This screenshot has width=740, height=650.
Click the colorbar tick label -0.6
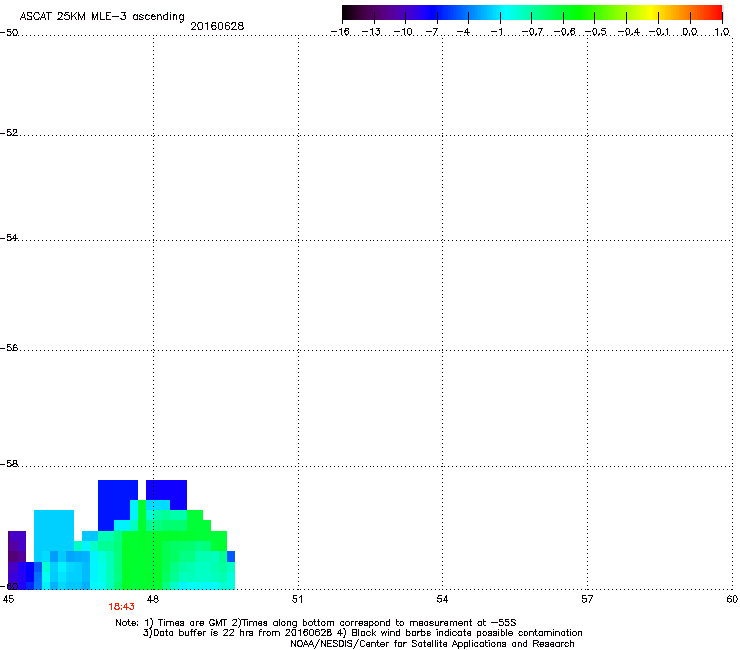[564, 32]
